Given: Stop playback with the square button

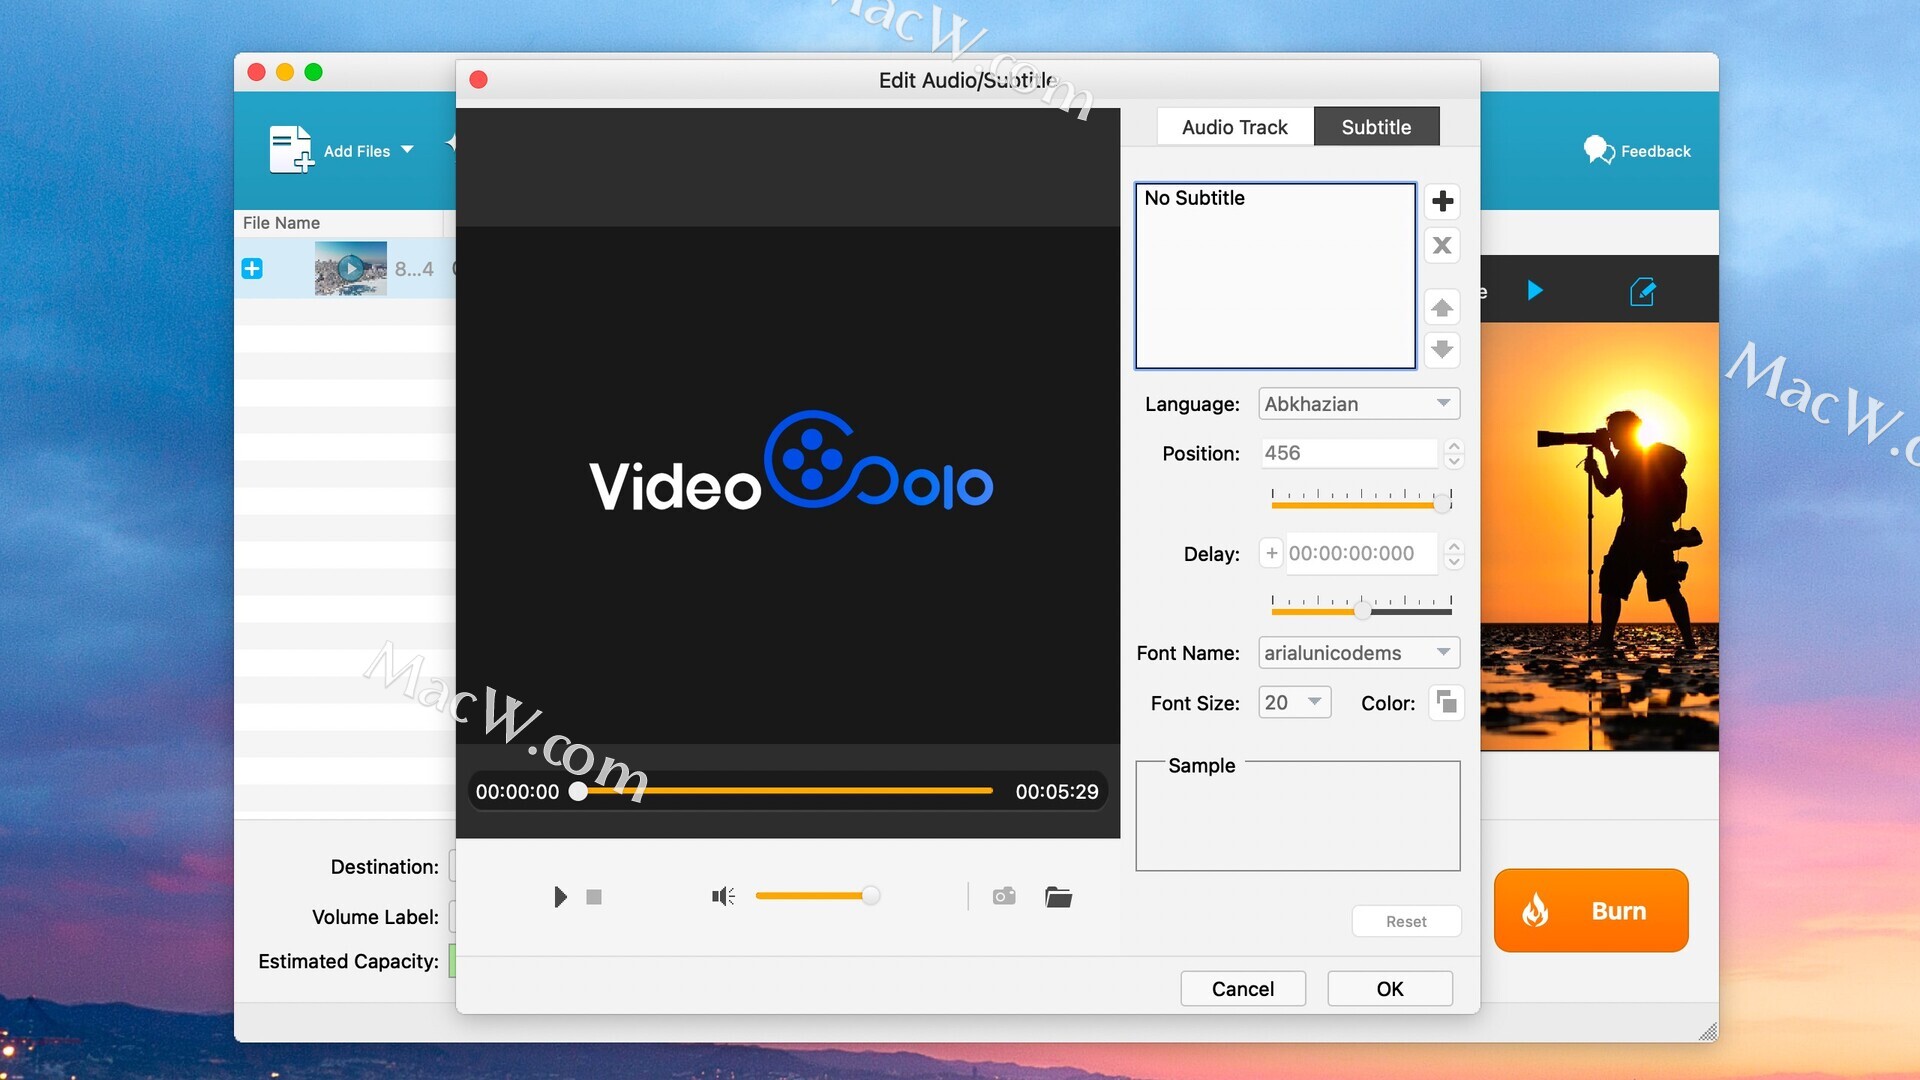Looking at the screenshot, I should point(594,897).
